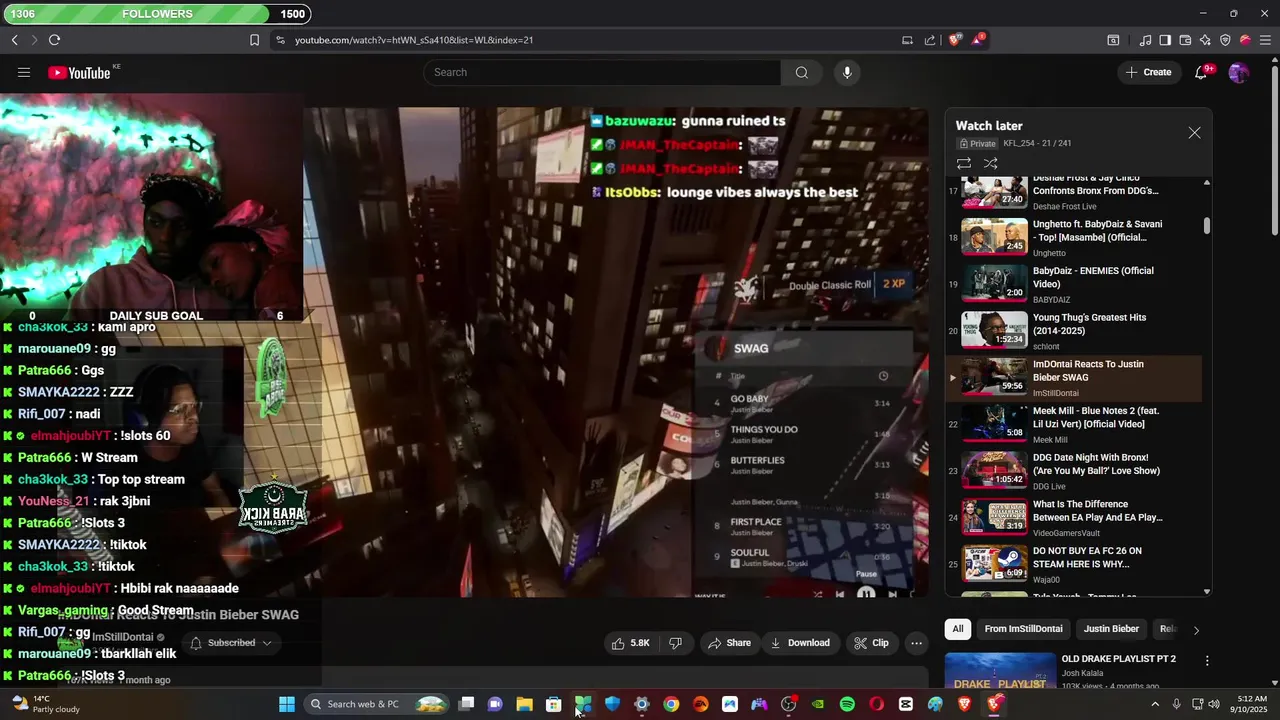Open OLD DRAKE PLAYLIST PT 2 suggestion
Screen dimensions: 1280x720
click(1118, 659)
